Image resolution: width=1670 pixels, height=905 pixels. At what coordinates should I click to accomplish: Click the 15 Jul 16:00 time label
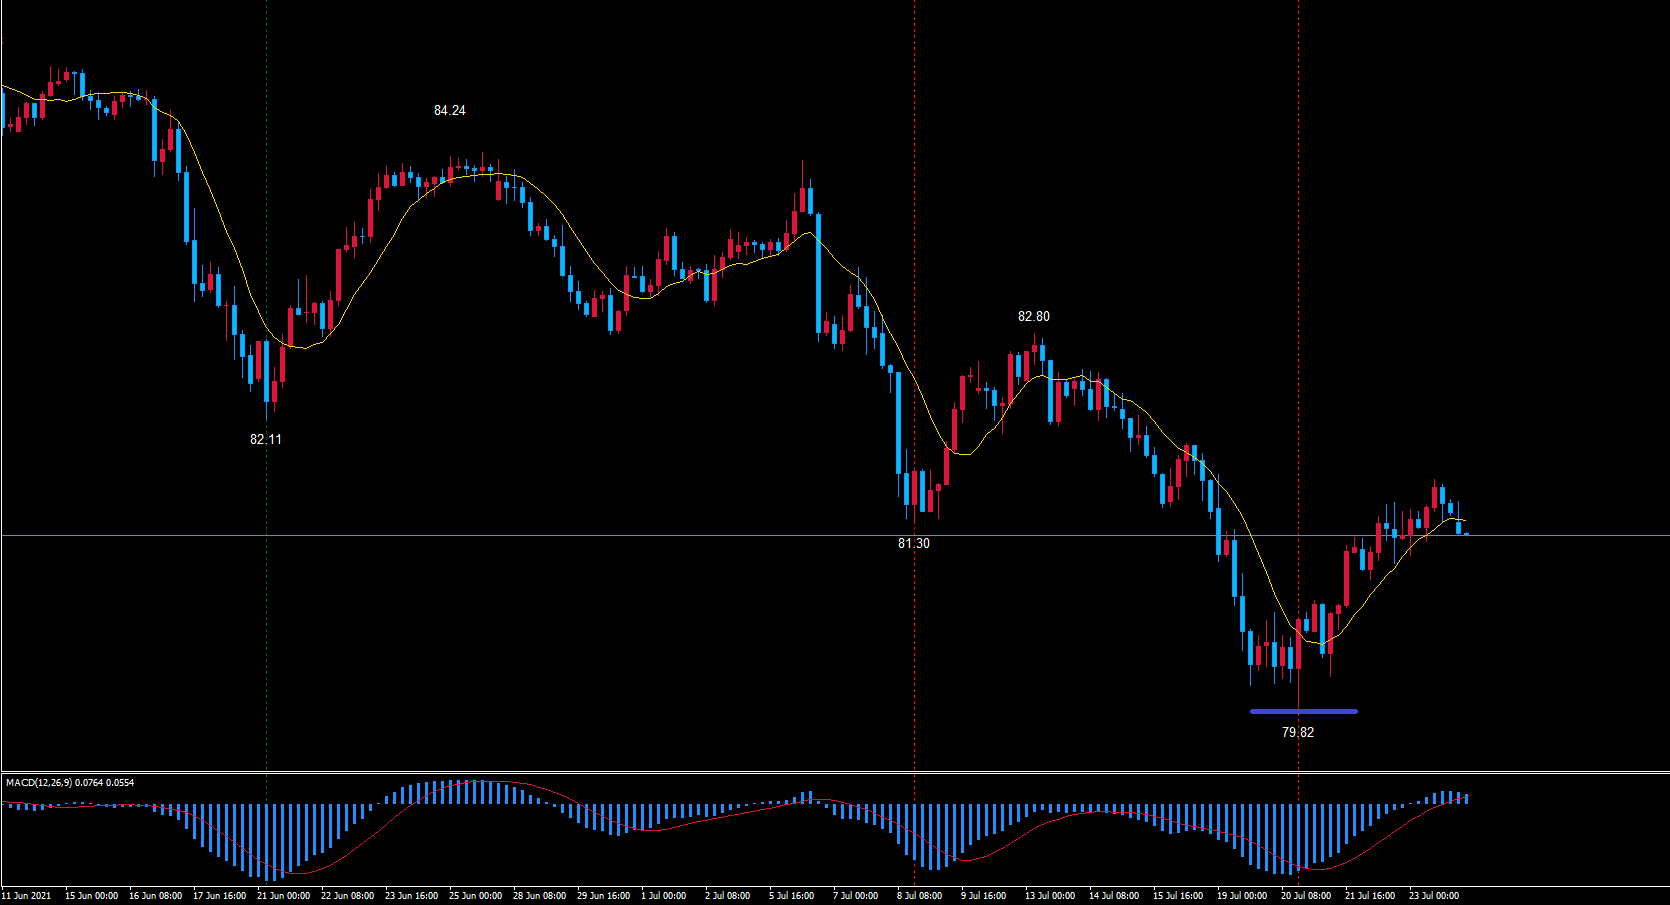1177,896
